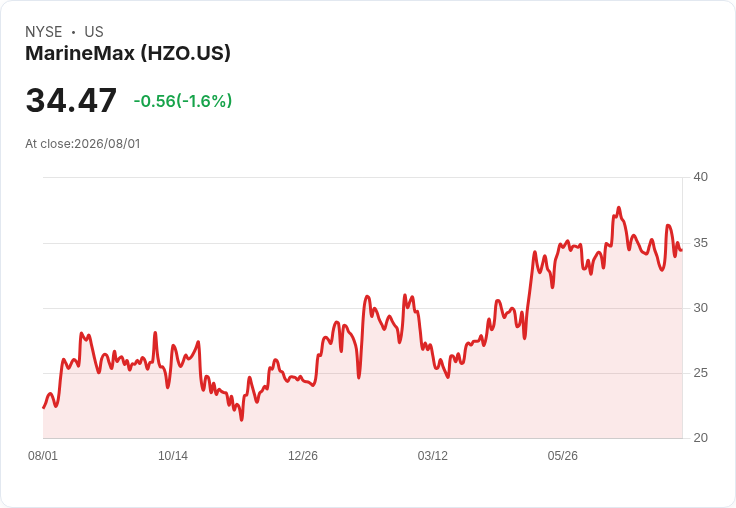Select the 03/12 date on x-axis
The image size is (736, 508).
(x=432, y=455)
